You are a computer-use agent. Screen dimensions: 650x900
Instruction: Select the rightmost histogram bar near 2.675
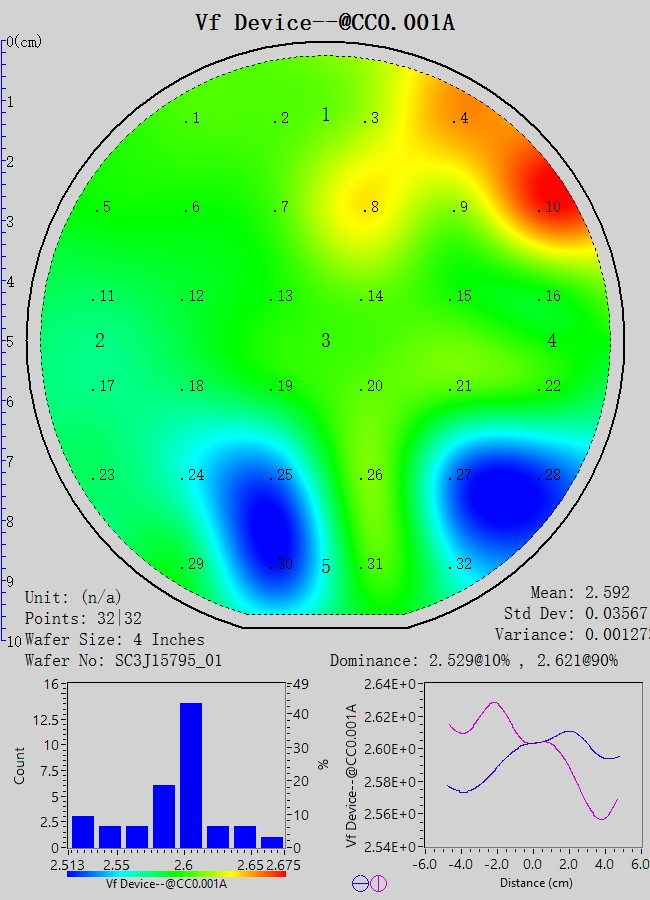272,842
